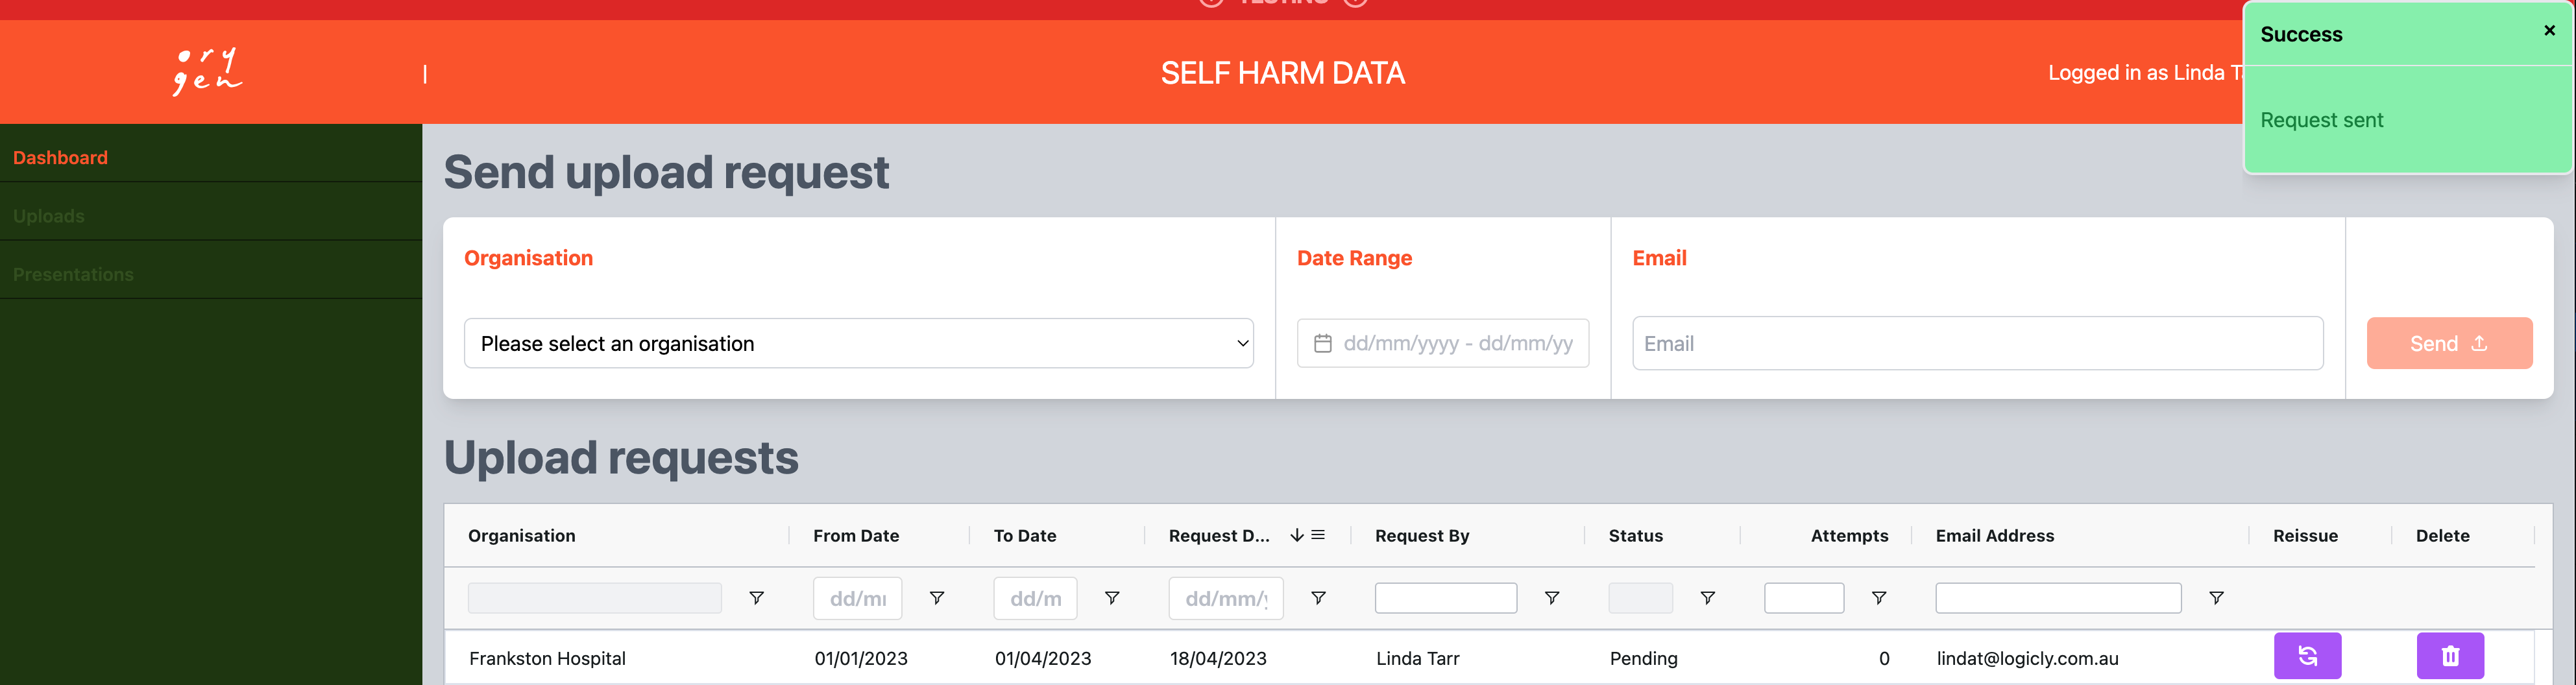Image resolution: width=2576 pixels, height=685 pixels.
Task: Click the Send button
Action: click(x=2449, y=343)
